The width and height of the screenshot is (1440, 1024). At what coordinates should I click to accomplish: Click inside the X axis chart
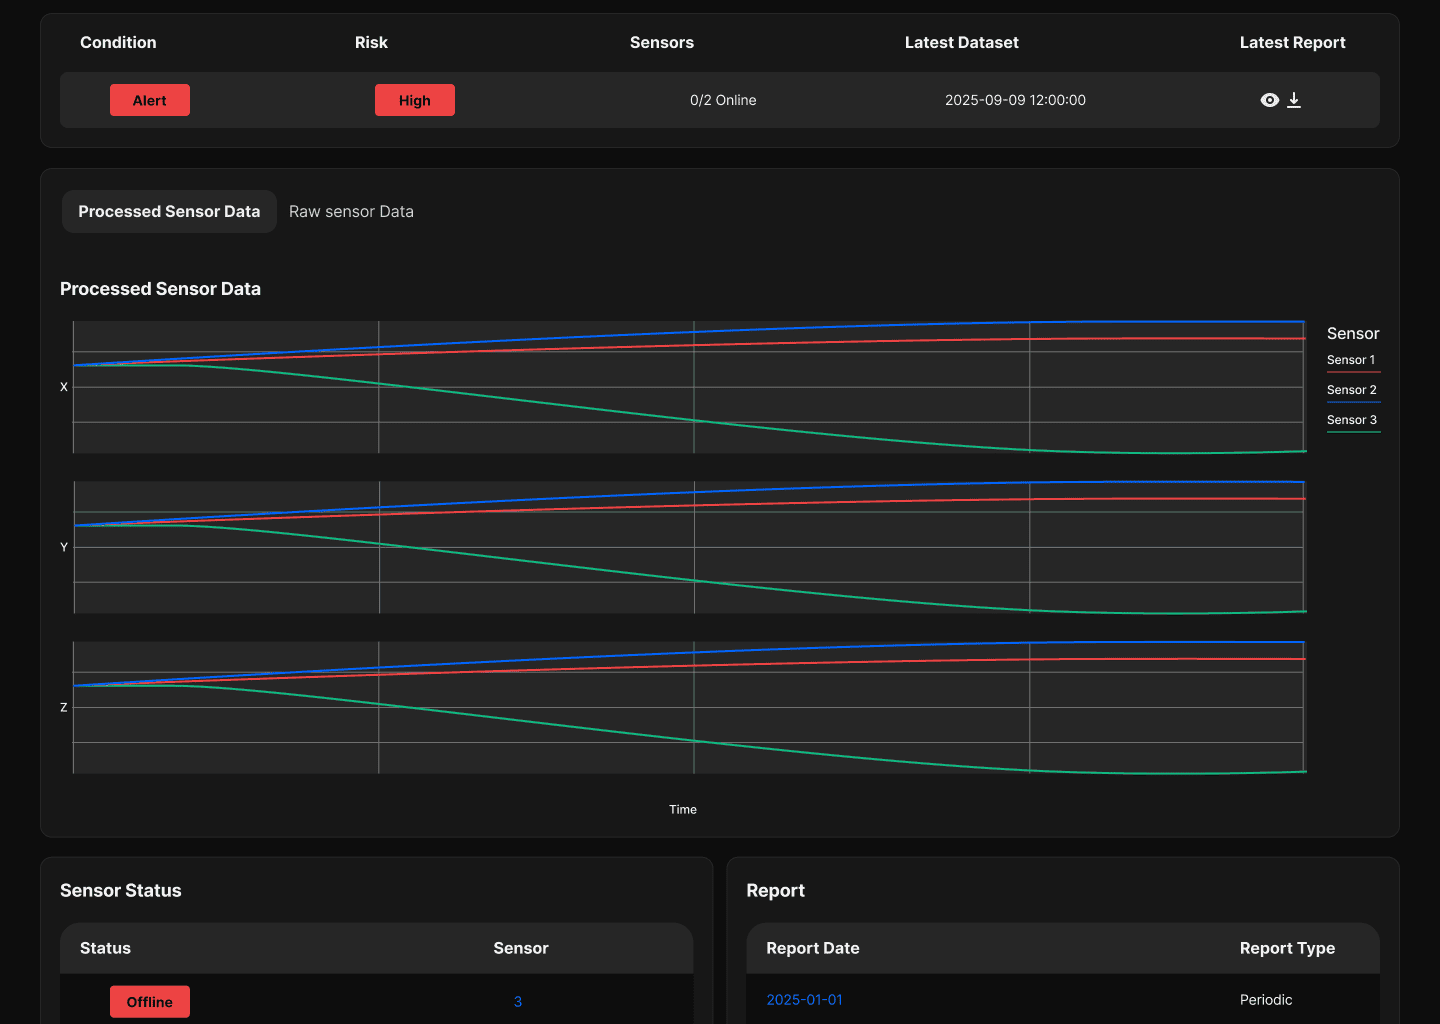click(x=689, y=387)
